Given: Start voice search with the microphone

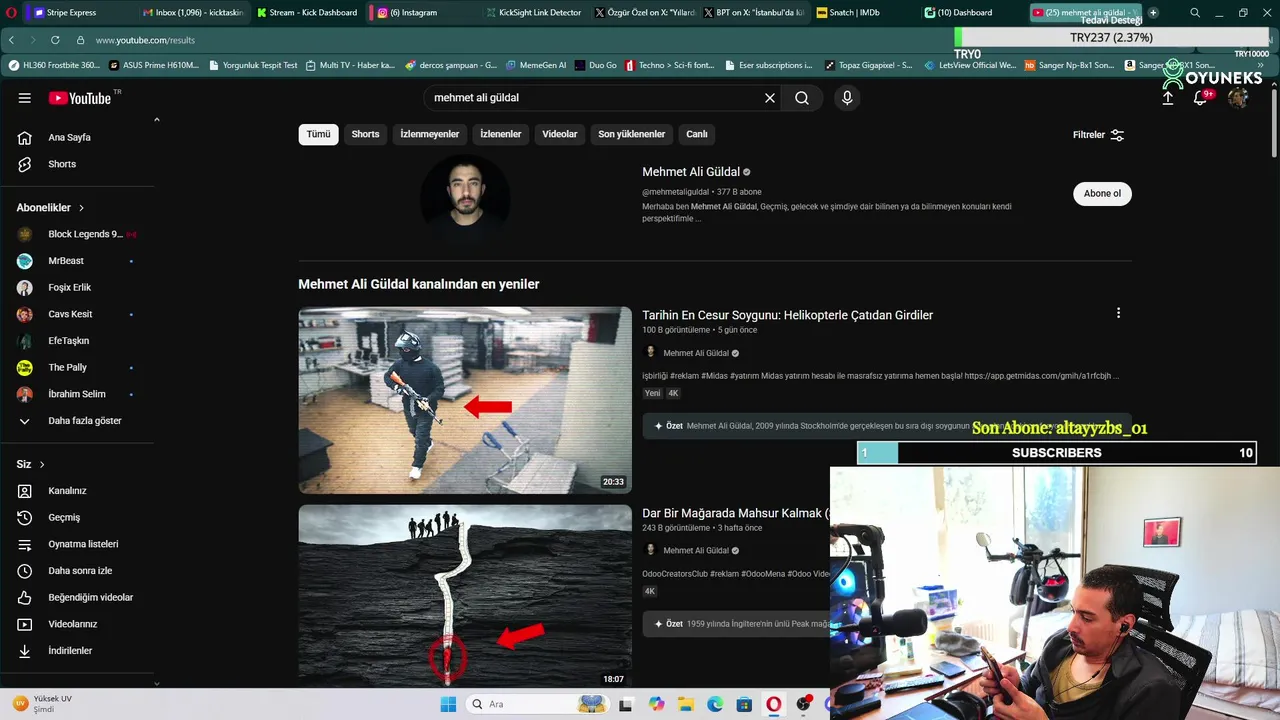Looking at the screenshot, I should click(x=847, y=98).
